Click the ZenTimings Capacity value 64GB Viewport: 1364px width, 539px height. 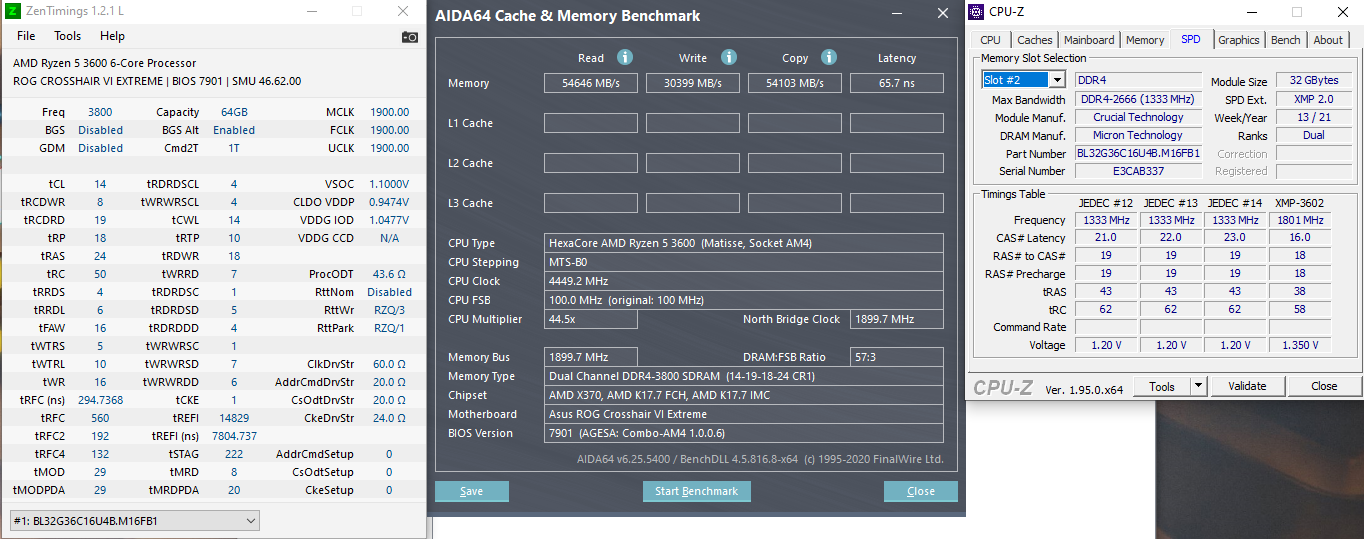point(233,112)
